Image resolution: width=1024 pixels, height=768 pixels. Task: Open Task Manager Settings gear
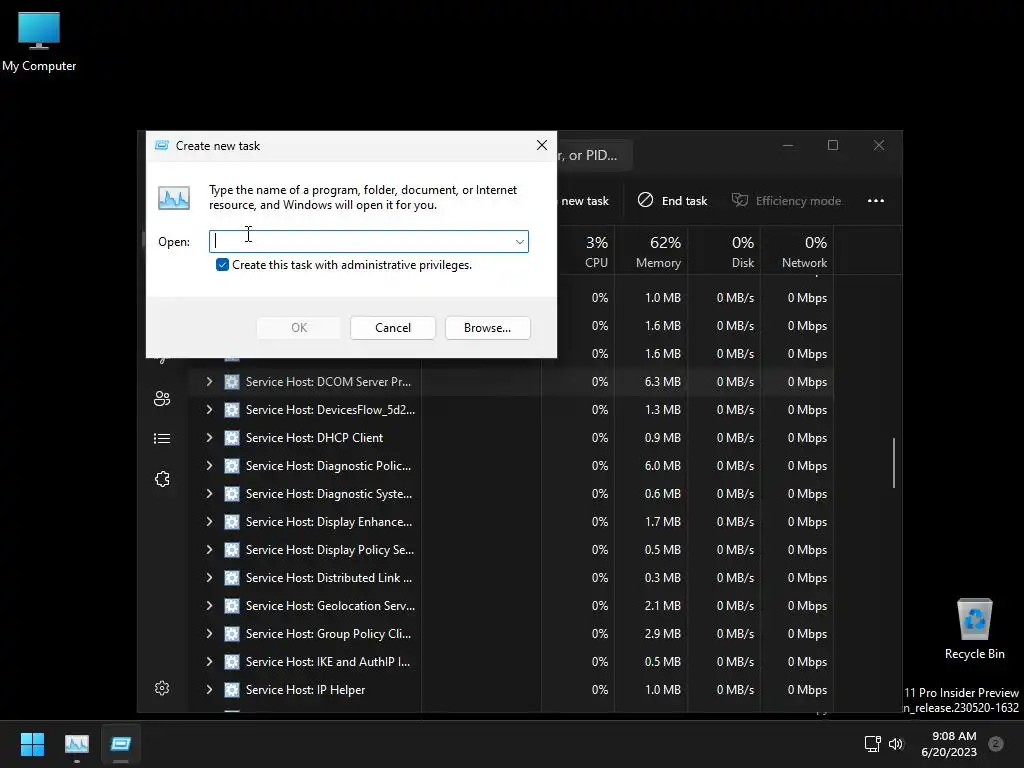(x=162, y=688)
